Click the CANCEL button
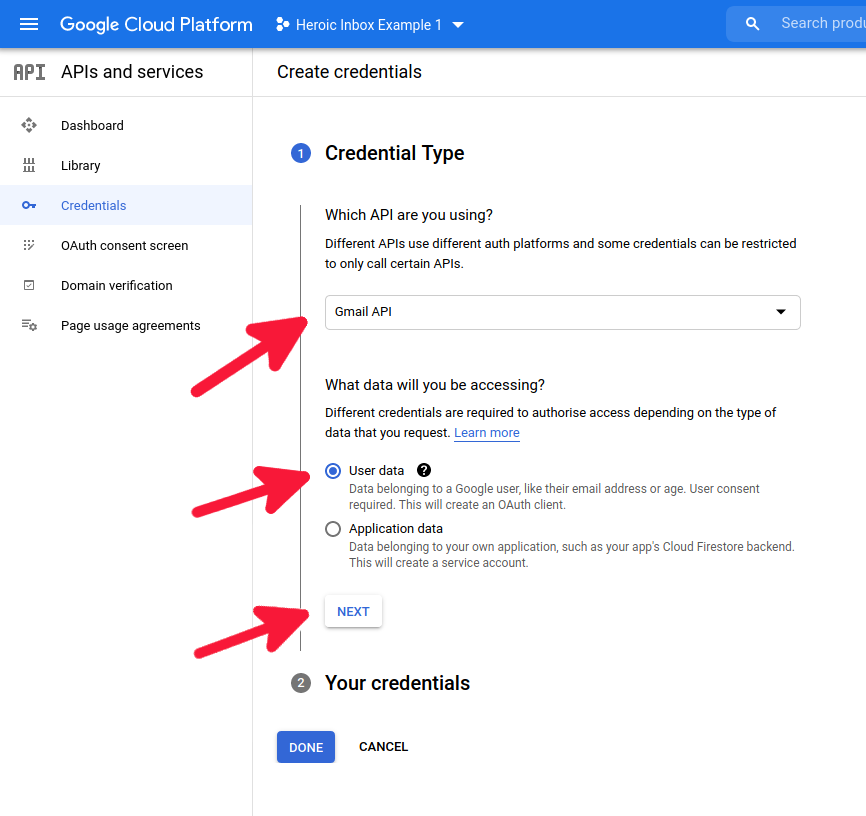Viewport: 866px width, 816px height. point(383,747)
